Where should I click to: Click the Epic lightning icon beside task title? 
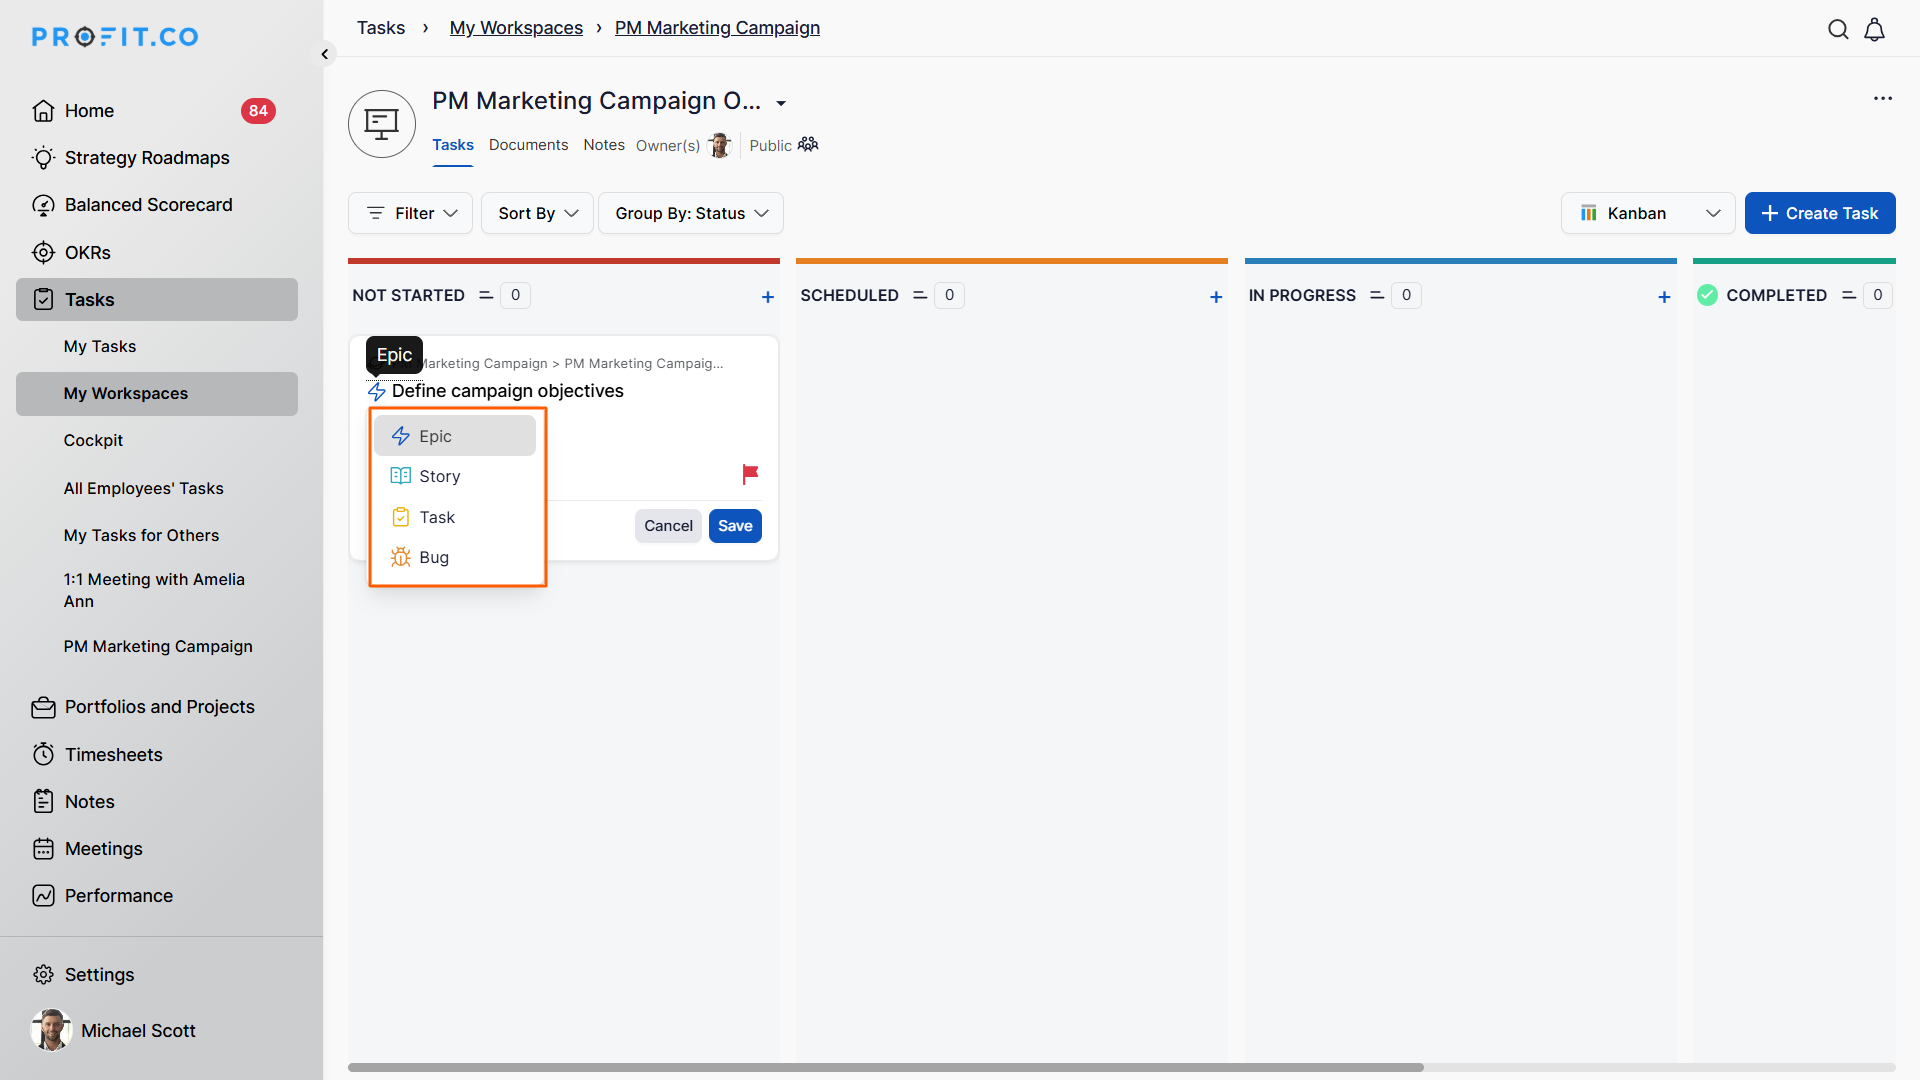[377, 392]
